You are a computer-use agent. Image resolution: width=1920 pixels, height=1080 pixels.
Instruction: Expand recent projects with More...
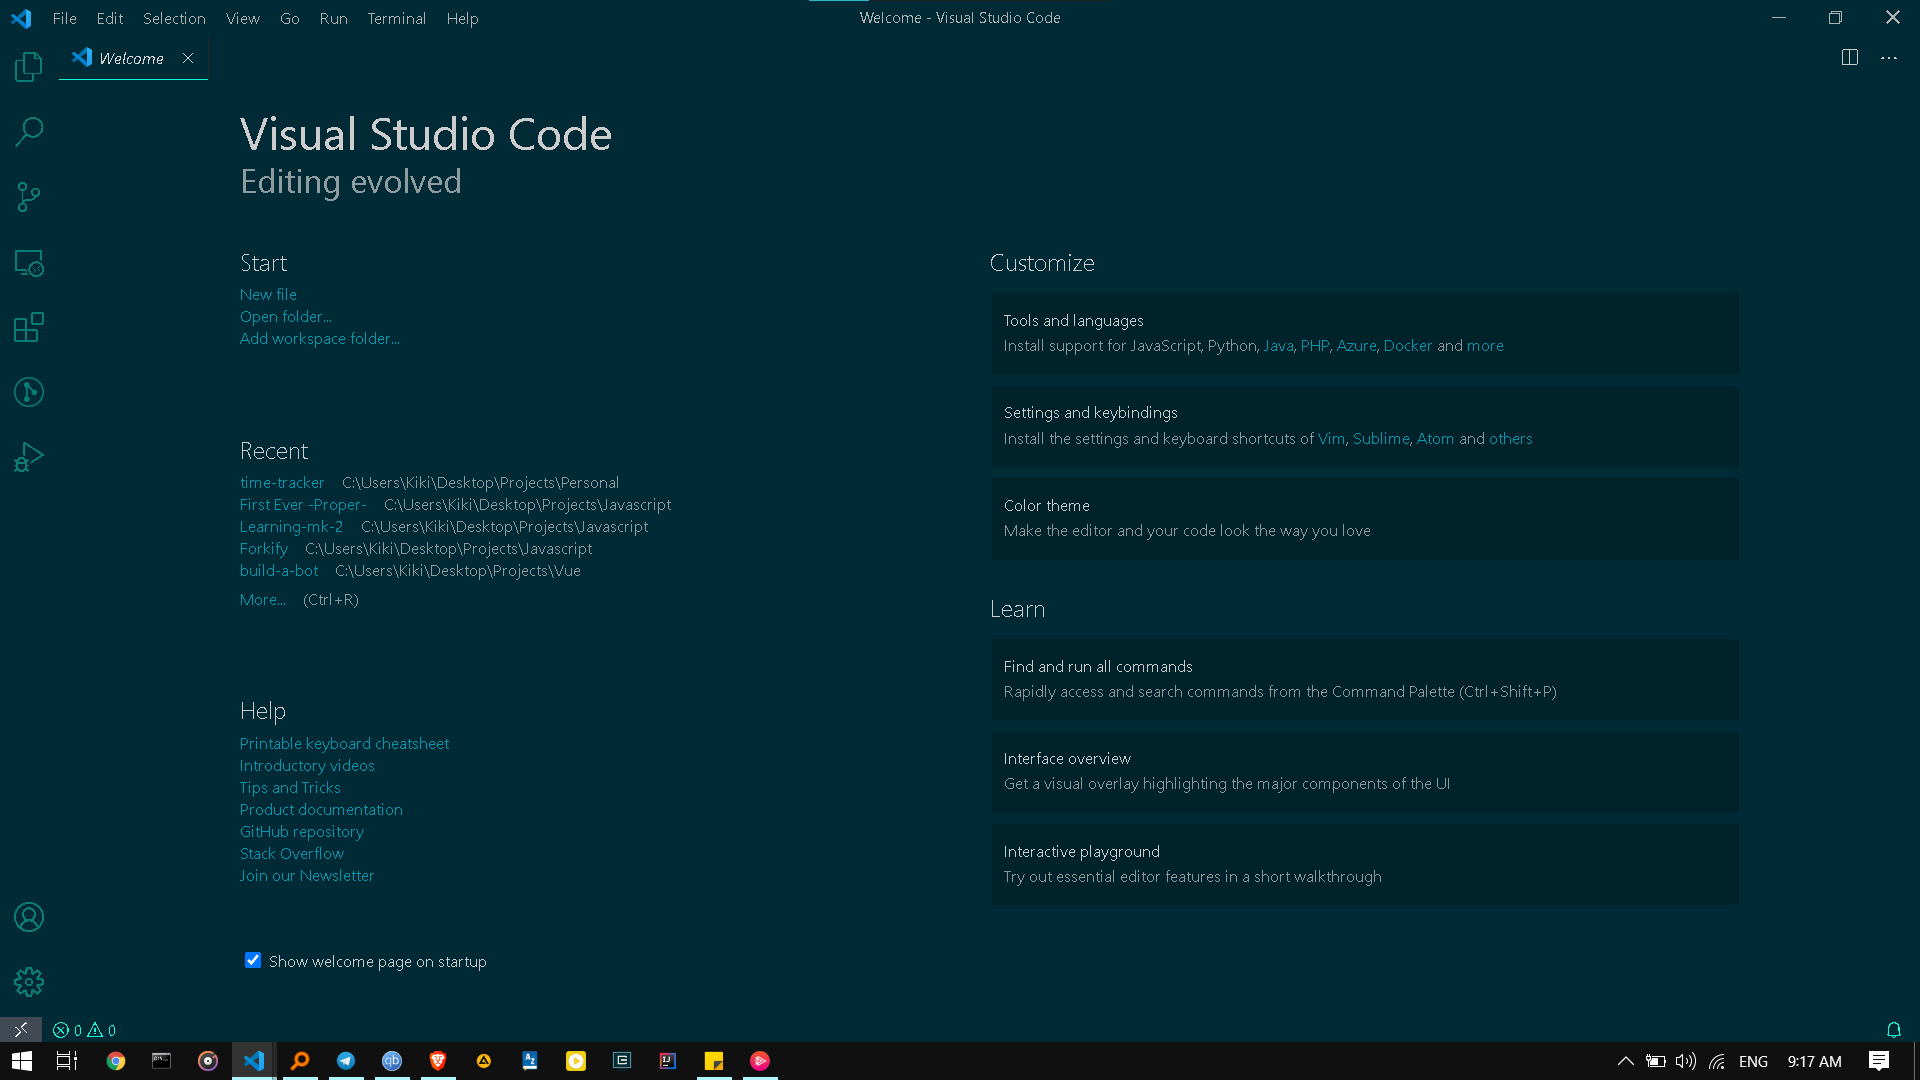(262, 599)
